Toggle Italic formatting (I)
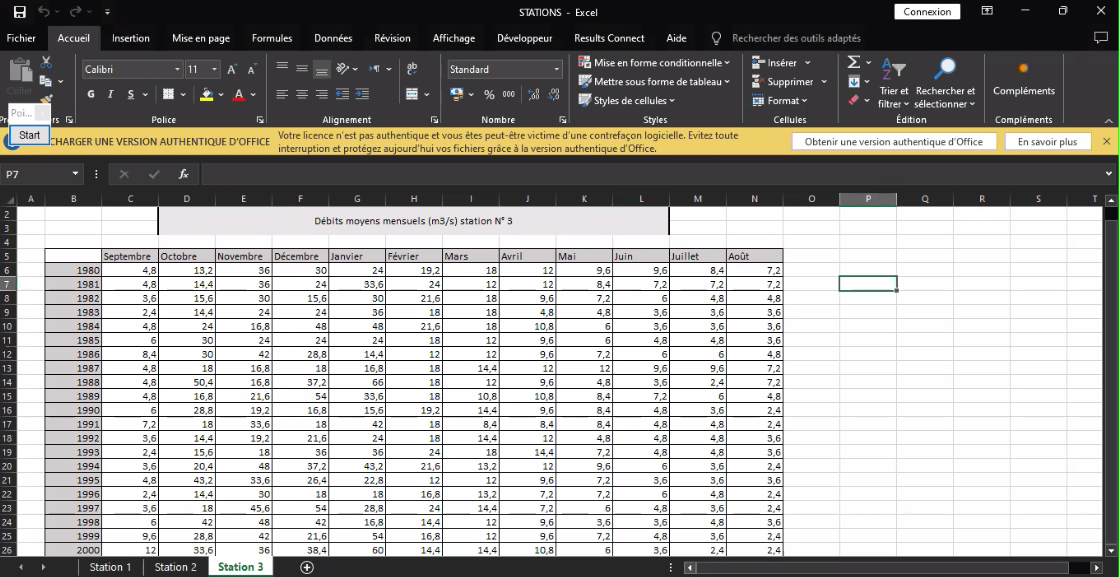 coord(111,94)
